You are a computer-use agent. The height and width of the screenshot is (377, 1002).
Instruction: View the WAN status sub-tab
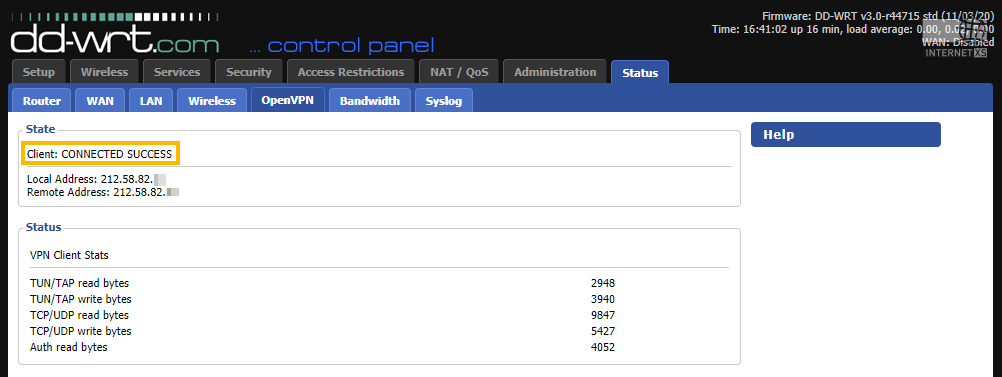click(100, 100)
